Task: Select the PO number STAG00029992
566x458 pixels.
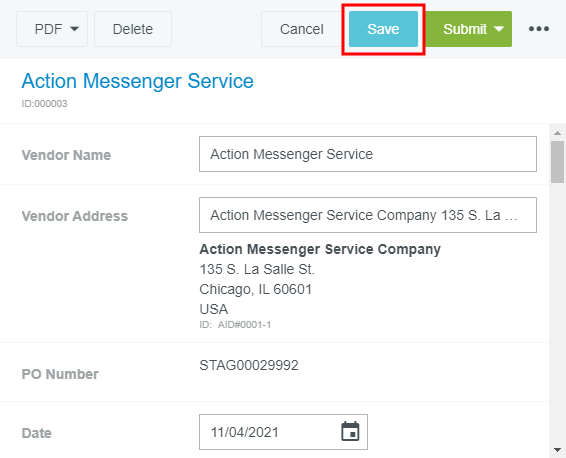Action: 249,365
